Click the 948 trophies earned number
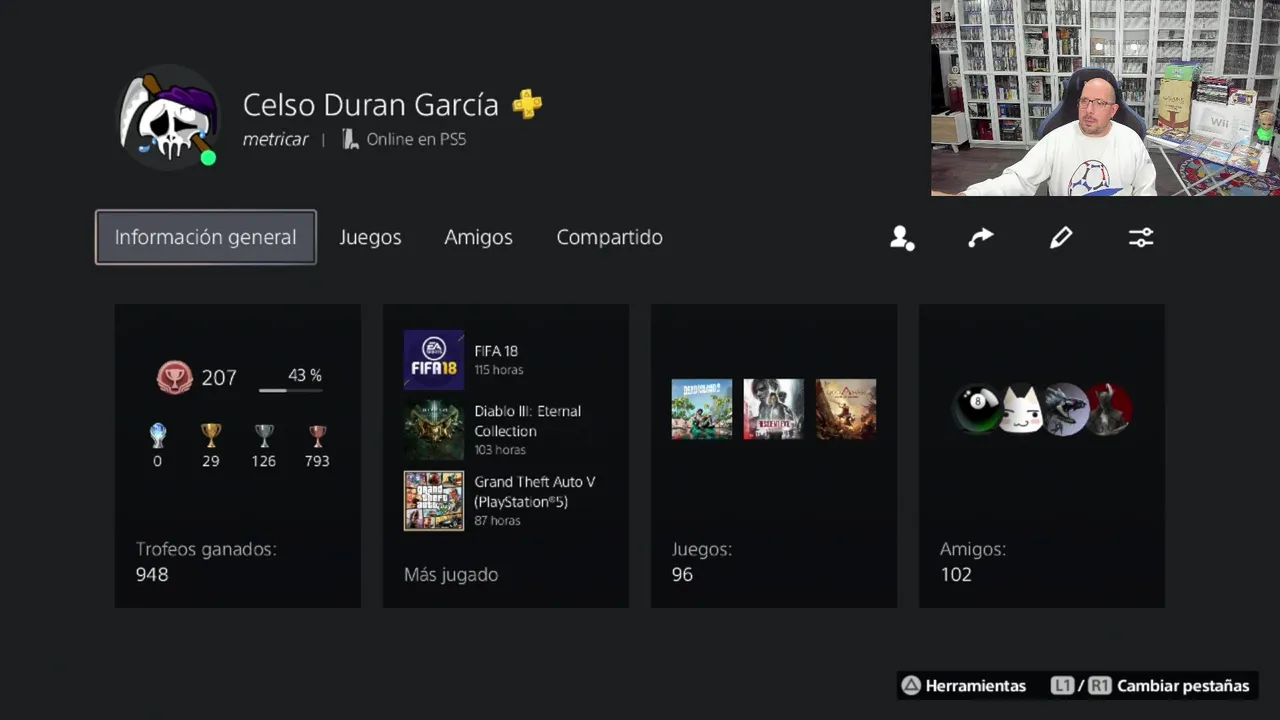 [x=152, y=575]
